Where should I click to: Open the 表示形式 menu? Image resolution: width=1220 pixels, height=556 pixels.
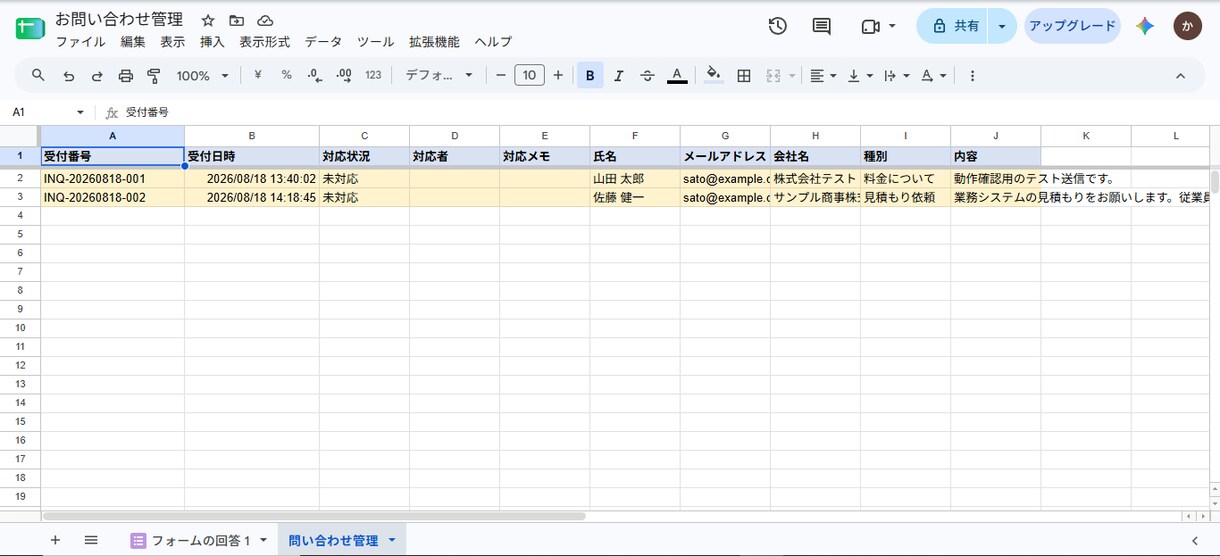[x=265, y=42]
